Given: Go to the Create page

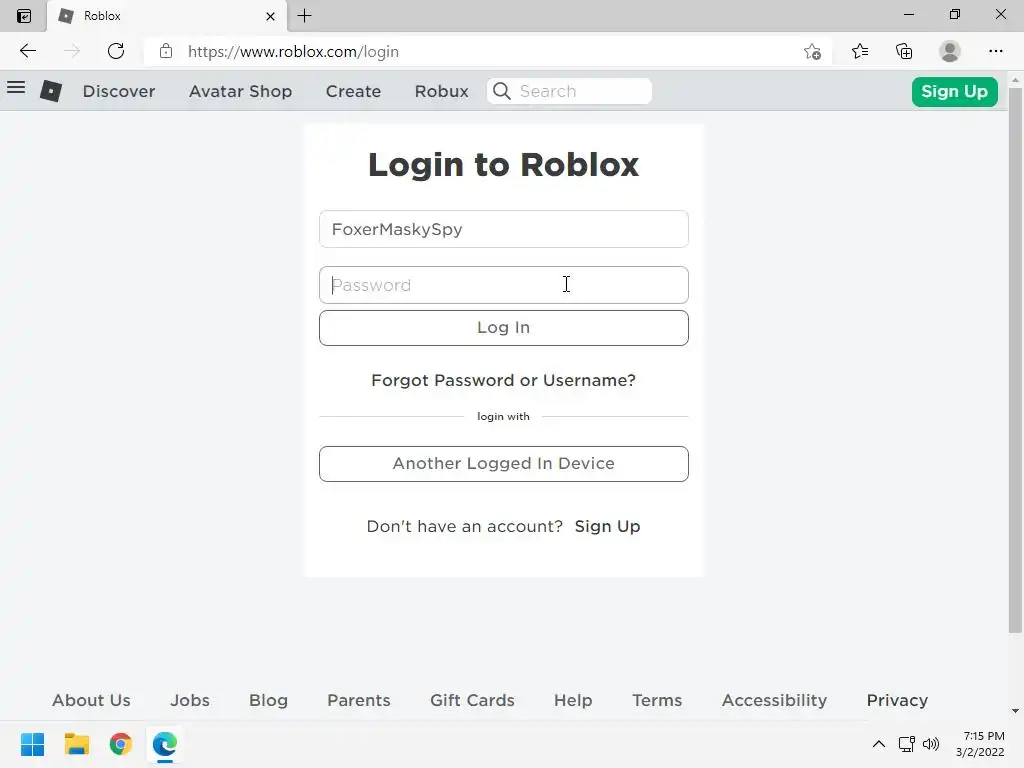Looking at the screenshot, I should [353, 91].
